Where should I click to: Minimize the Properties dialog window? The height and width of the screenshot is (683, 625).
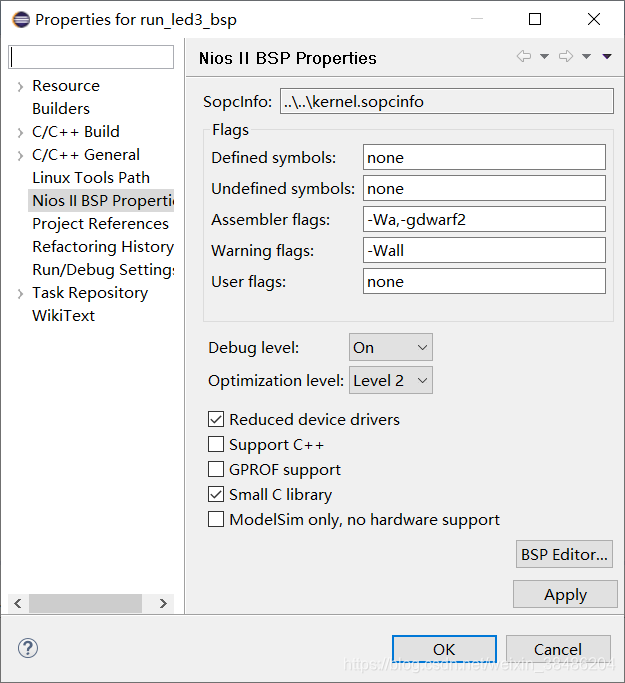coord(477,19)
